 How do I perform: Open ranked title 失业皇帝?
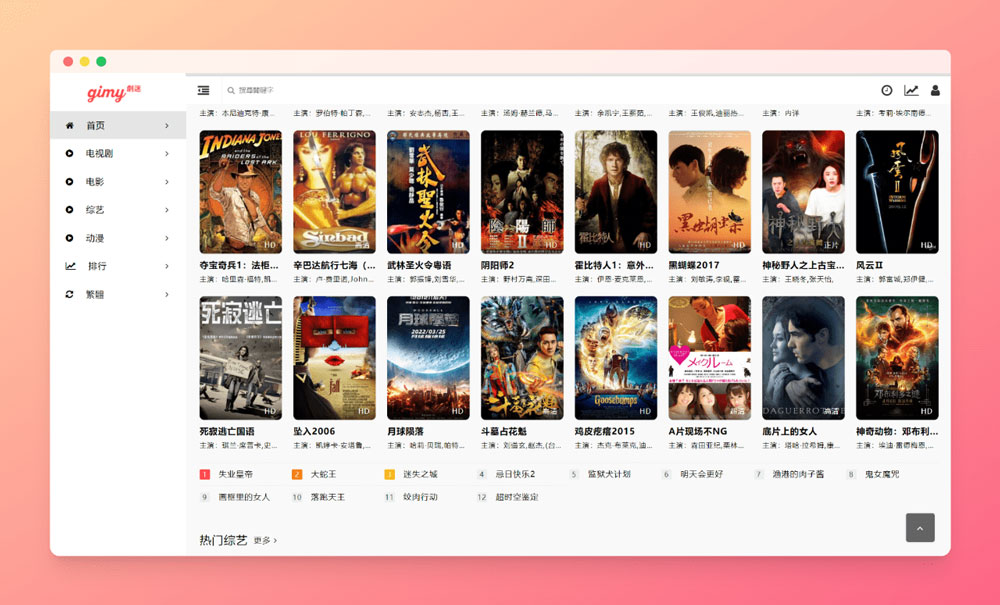235,474
